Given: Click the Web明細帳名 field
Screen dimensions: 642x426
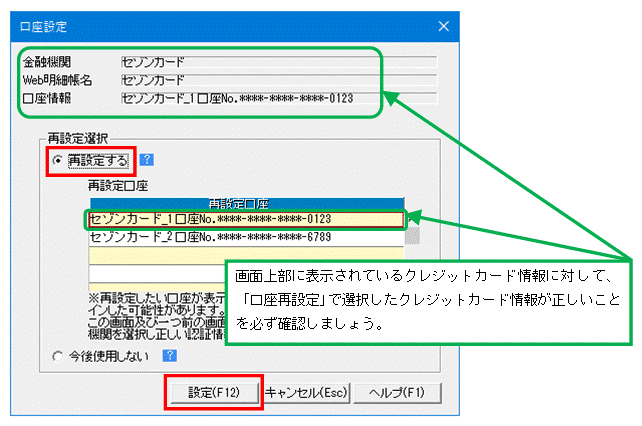Looking at the screenshot, I should point(279,80).
